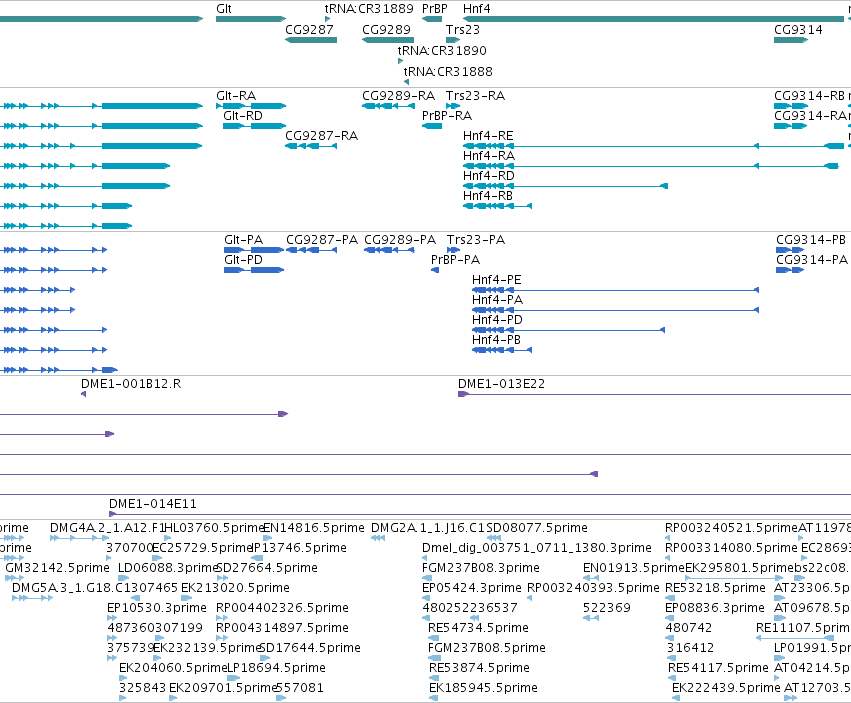Click tRNA:CR31890 label
This screenshot has width=851, height=703.
(x=442, y=50)
